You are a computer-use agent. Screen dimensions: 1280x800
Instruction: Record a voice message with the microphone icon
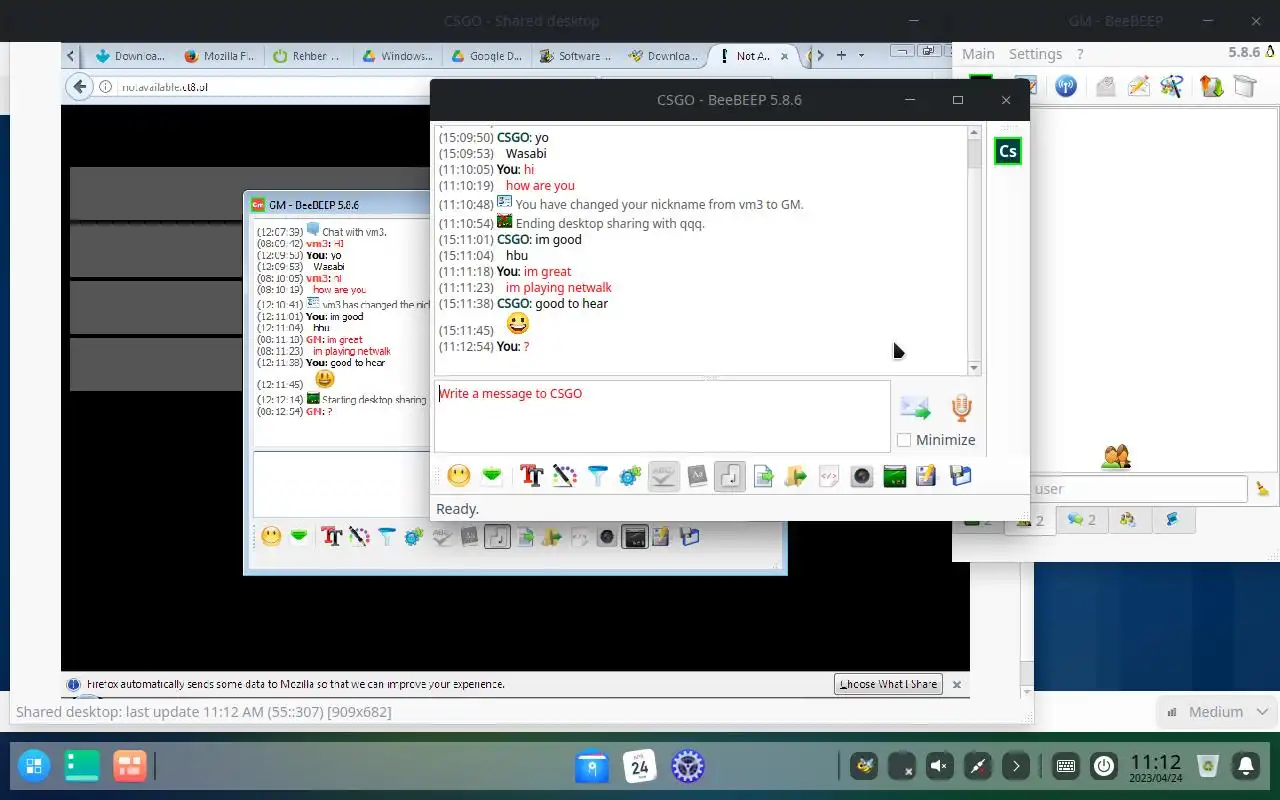click(961, 407)
